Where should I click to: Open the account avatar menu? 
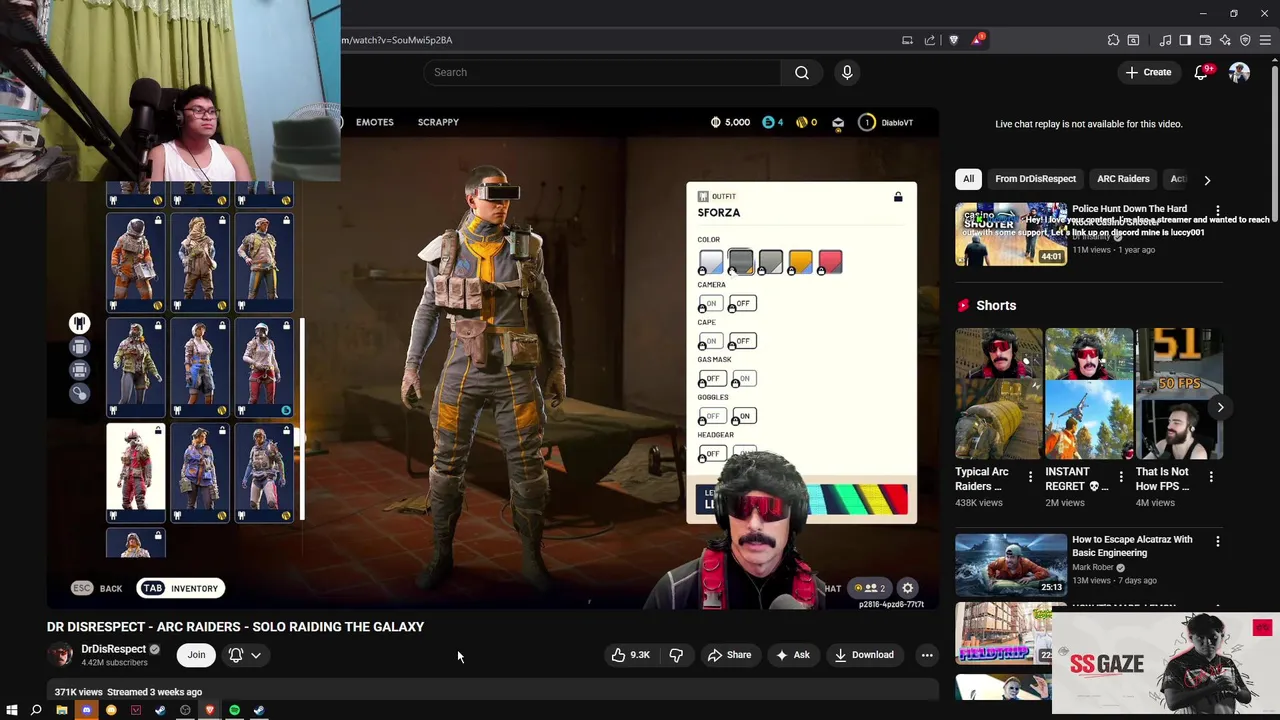click(1239, 72)
